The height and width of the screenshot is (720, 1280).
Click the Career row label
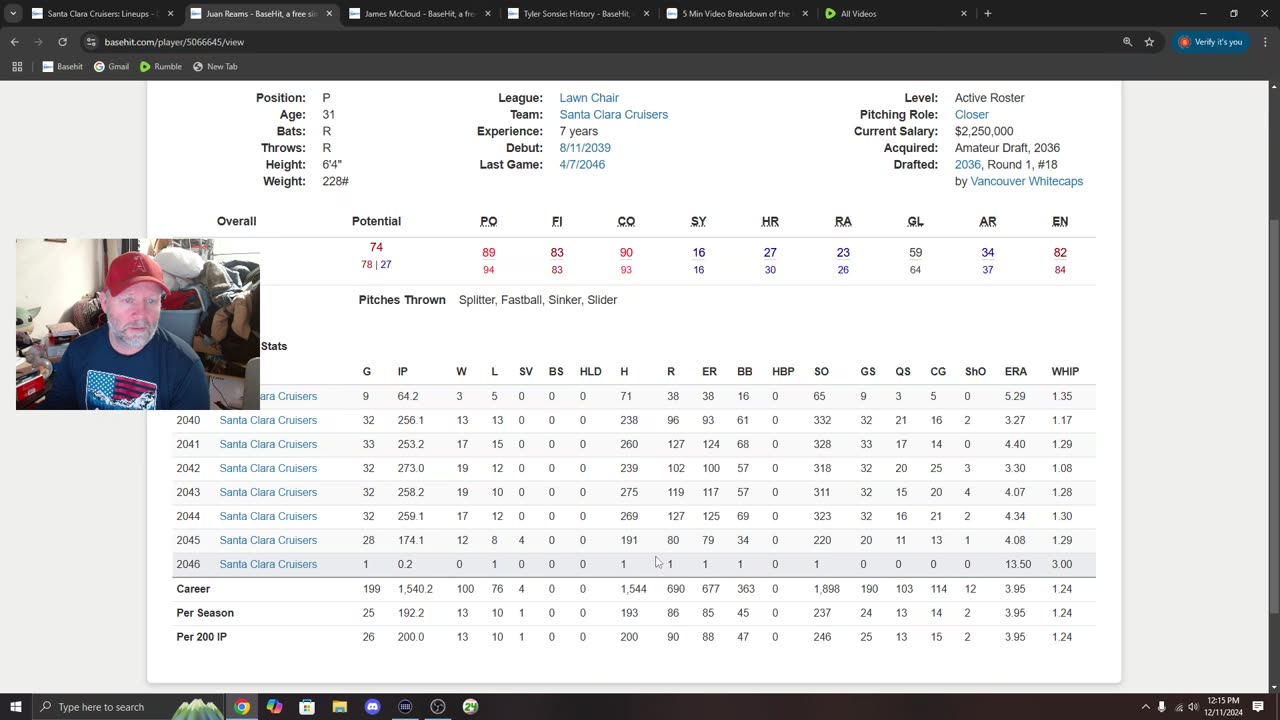(193, 589)
